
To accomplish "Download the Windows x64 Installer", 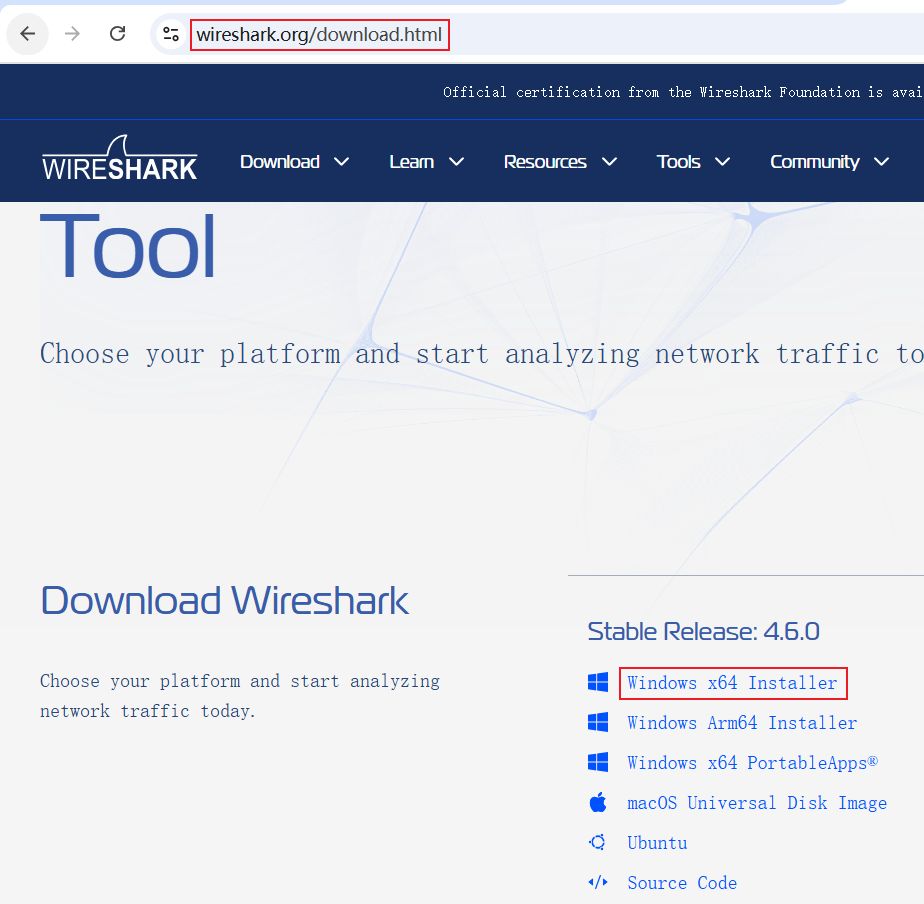I will pyautogui.click(x=732, y=683).
